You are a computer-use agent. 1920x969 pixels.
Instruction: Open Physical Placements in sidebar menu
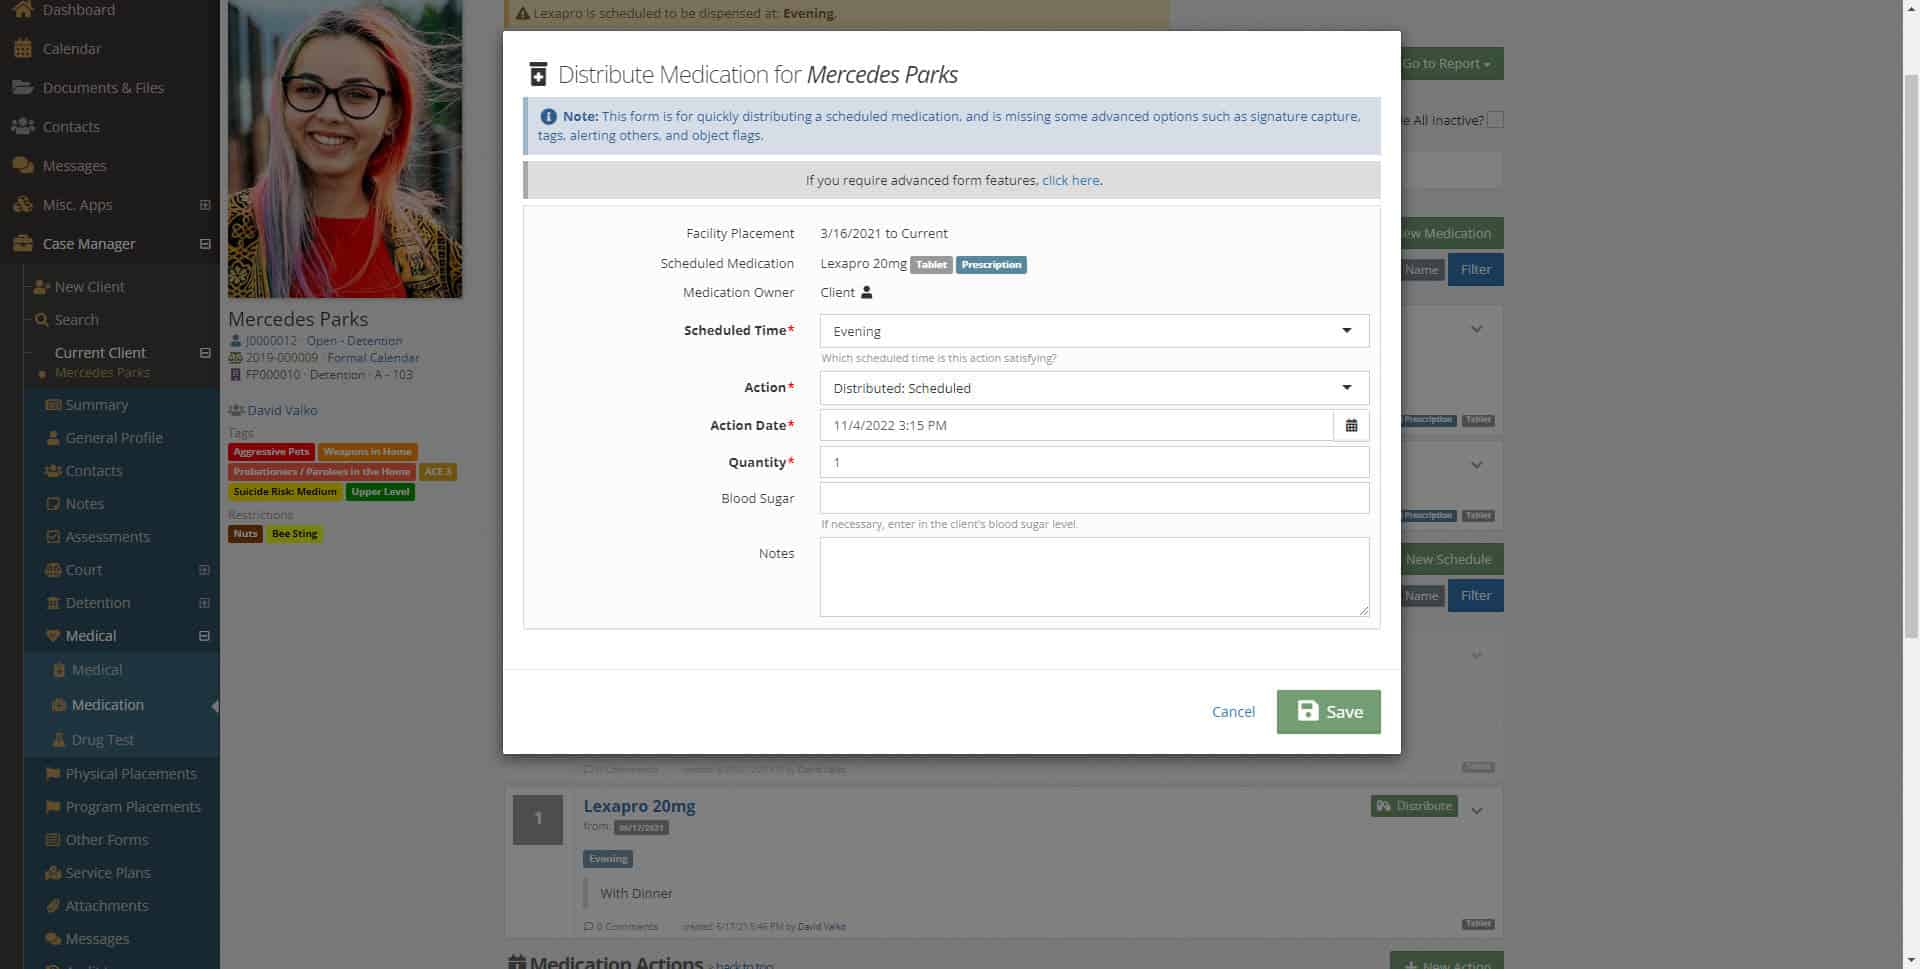click(x=130, y=774)
